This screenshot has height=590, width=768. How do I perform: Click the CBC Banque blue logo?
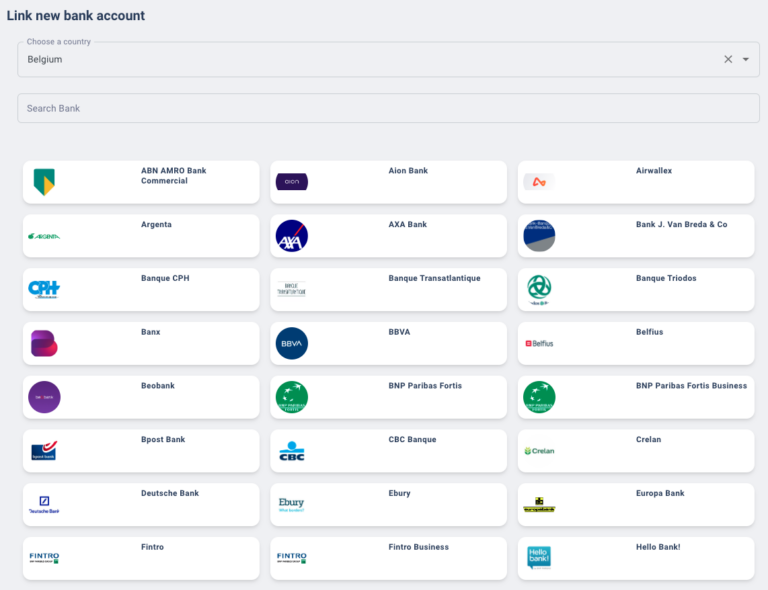(292, 451)
